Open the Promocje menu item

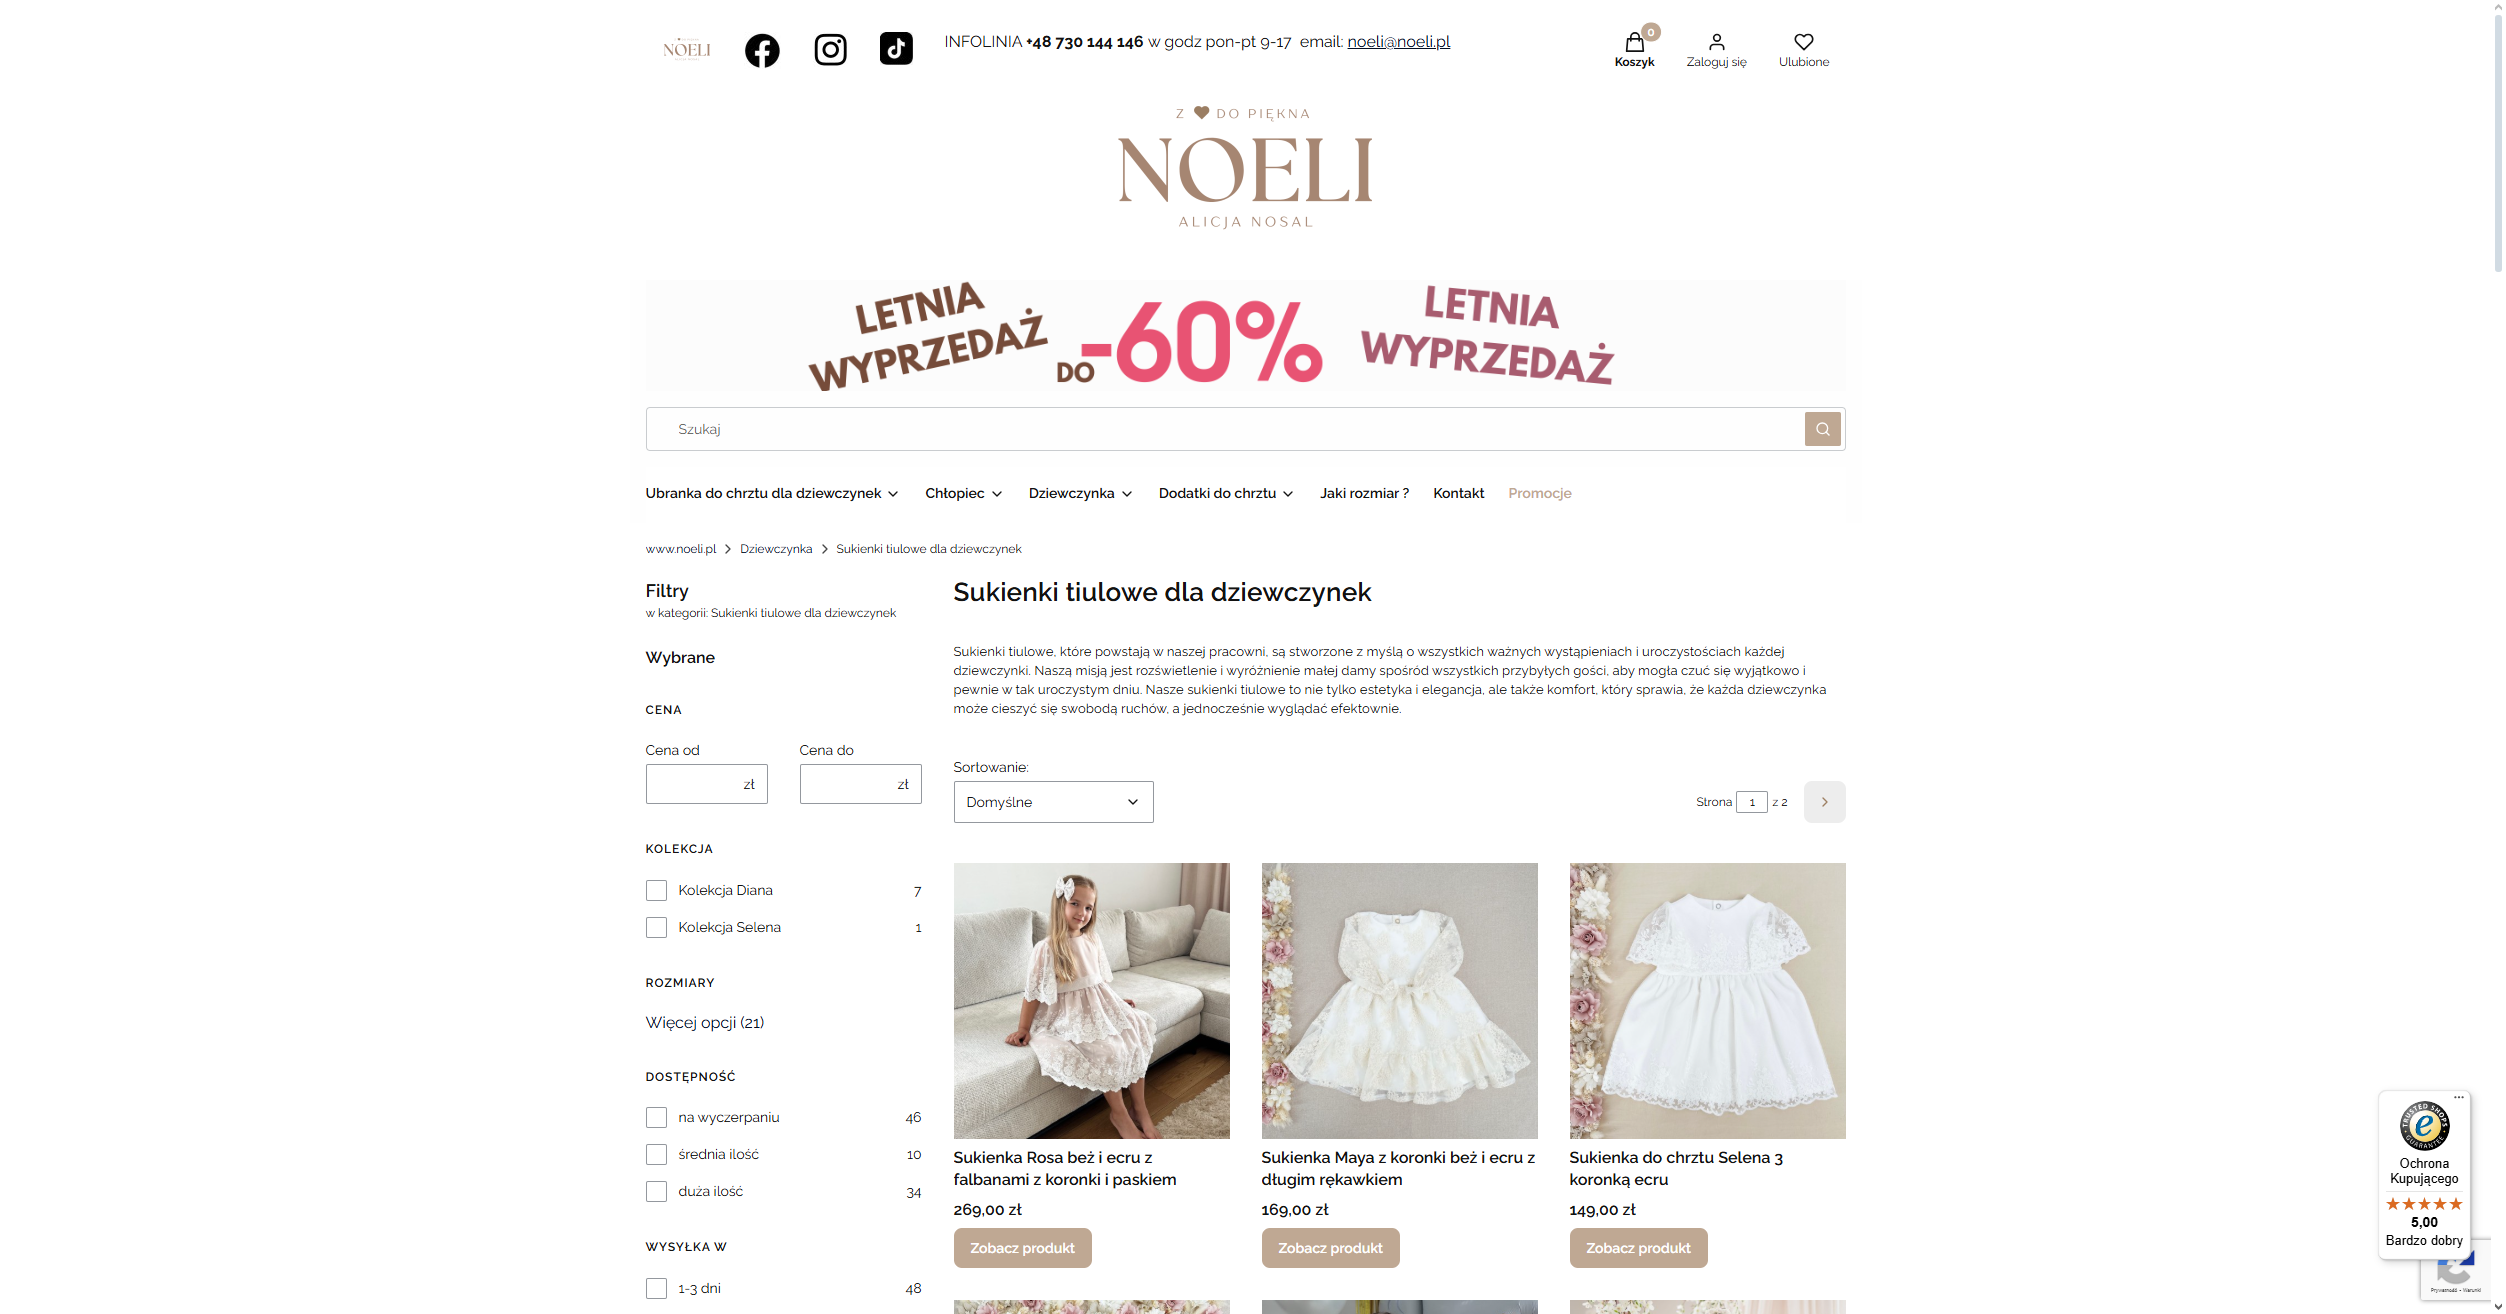1539,493
